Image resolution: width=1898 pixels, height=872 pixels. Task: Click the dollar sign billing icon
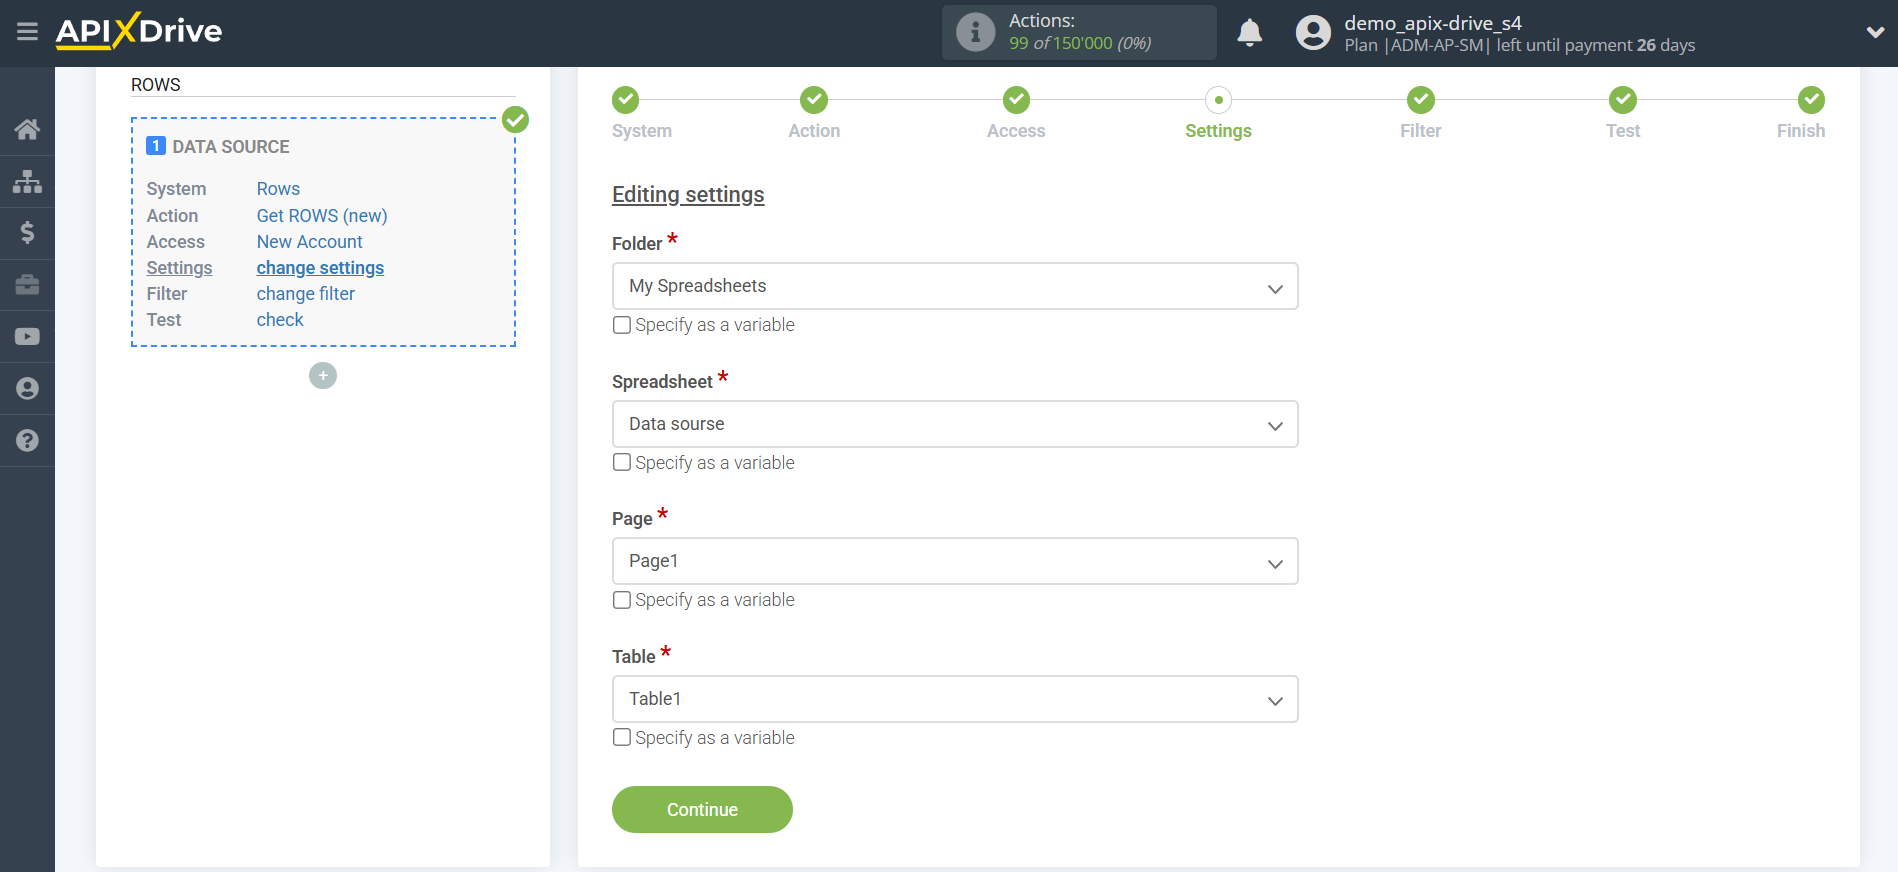pyautogui.click(x=27, y=233)
